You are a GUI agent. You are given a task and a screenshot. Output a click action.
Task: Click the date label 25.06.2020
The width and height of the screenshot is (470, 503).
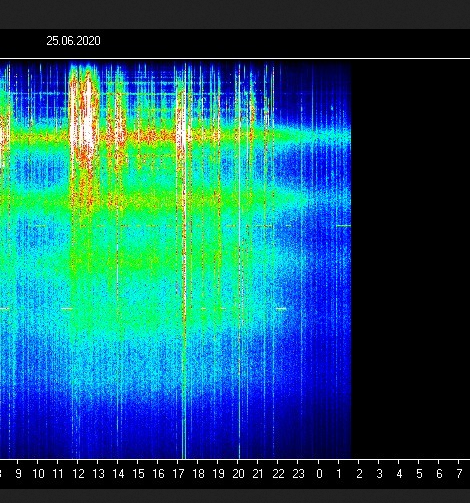pyautogui.click(x=73, y=41)
